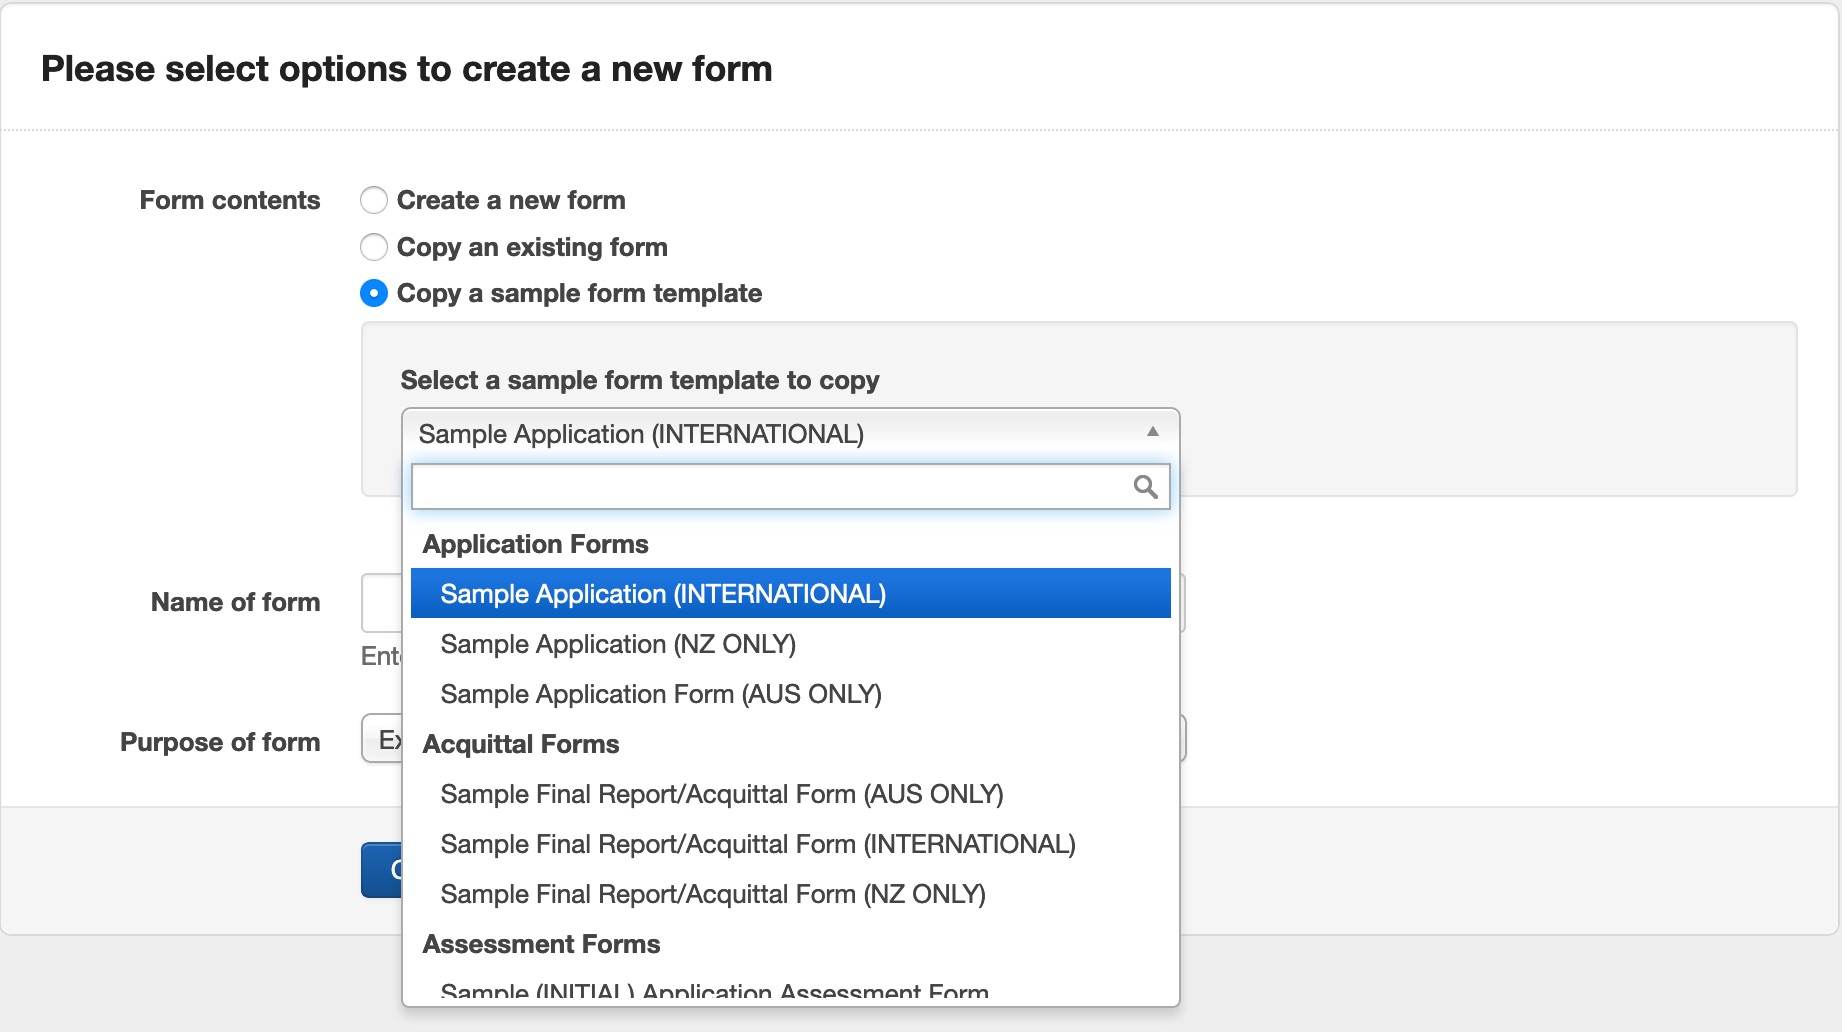Choose the 'Copy an existing form' radio option
This screenshot has height=1032, width=1842.
click(x=374, y=247)
